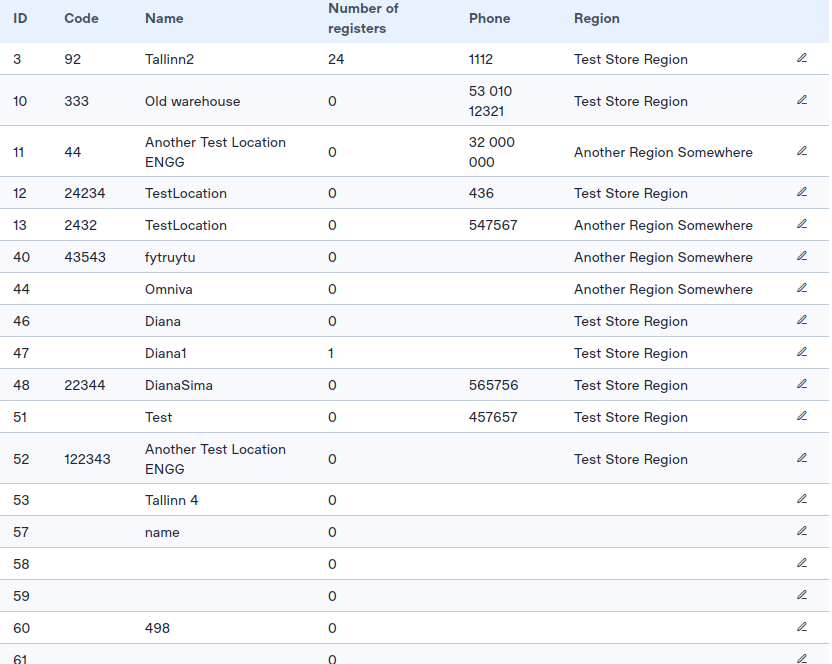Image resolution: width=832 pixels, height=664 pixels.
Task: Modify the DianaSima row via pencil
Action: (801, 384)
